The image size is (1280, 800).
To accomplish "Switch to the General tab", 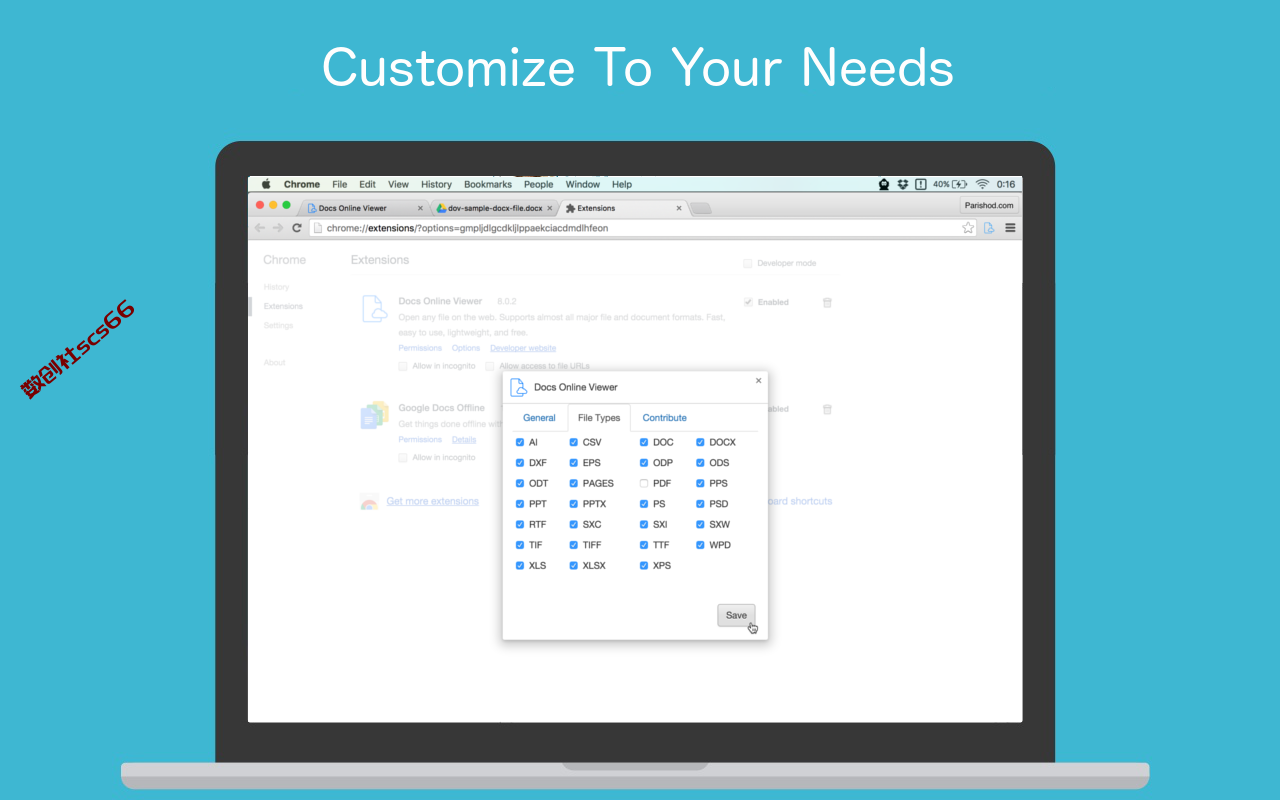I will [x=539, y=418].
